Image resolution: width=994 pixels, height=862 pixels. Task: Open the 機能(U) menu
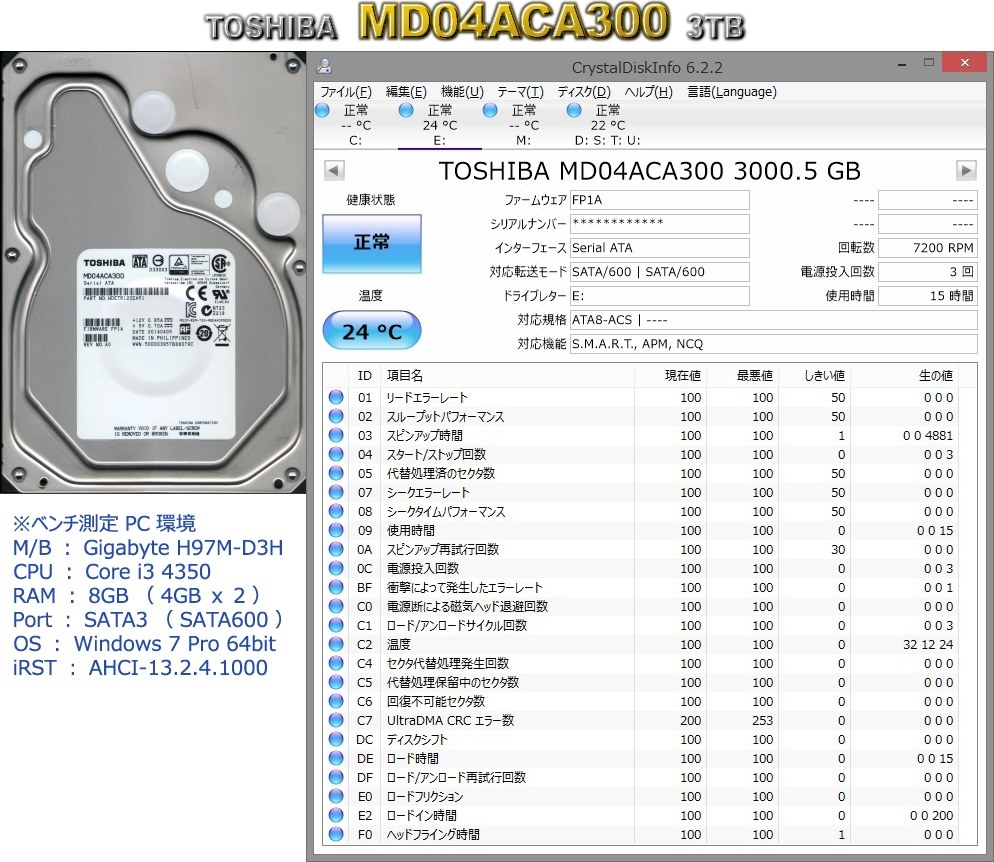tap(462, 92)
